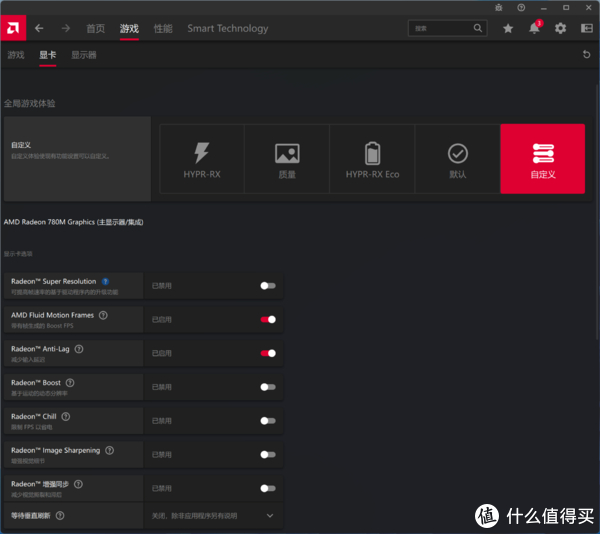Viewport: 600px width, 534px height.
Task: Disable AMD Fluid Motion Frames toggle
Action: [x=268, y=319]
